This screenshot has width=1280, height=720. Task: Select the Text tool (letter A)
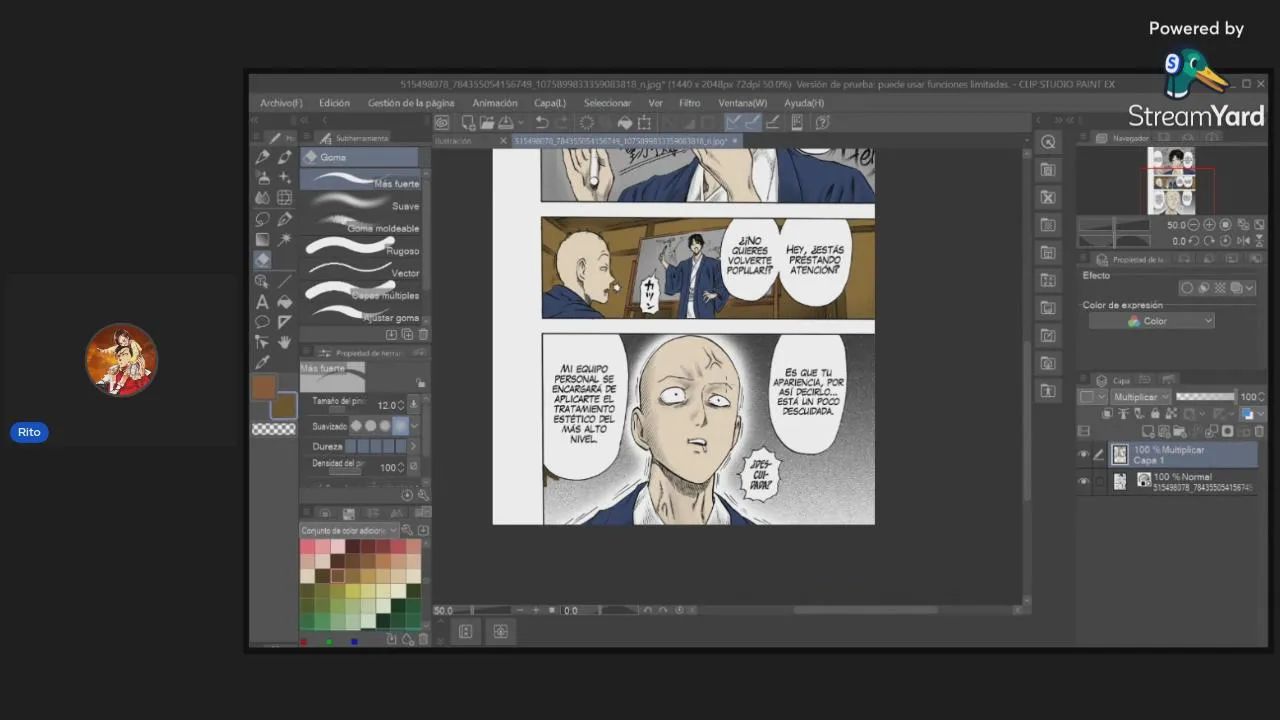(262, 301)
